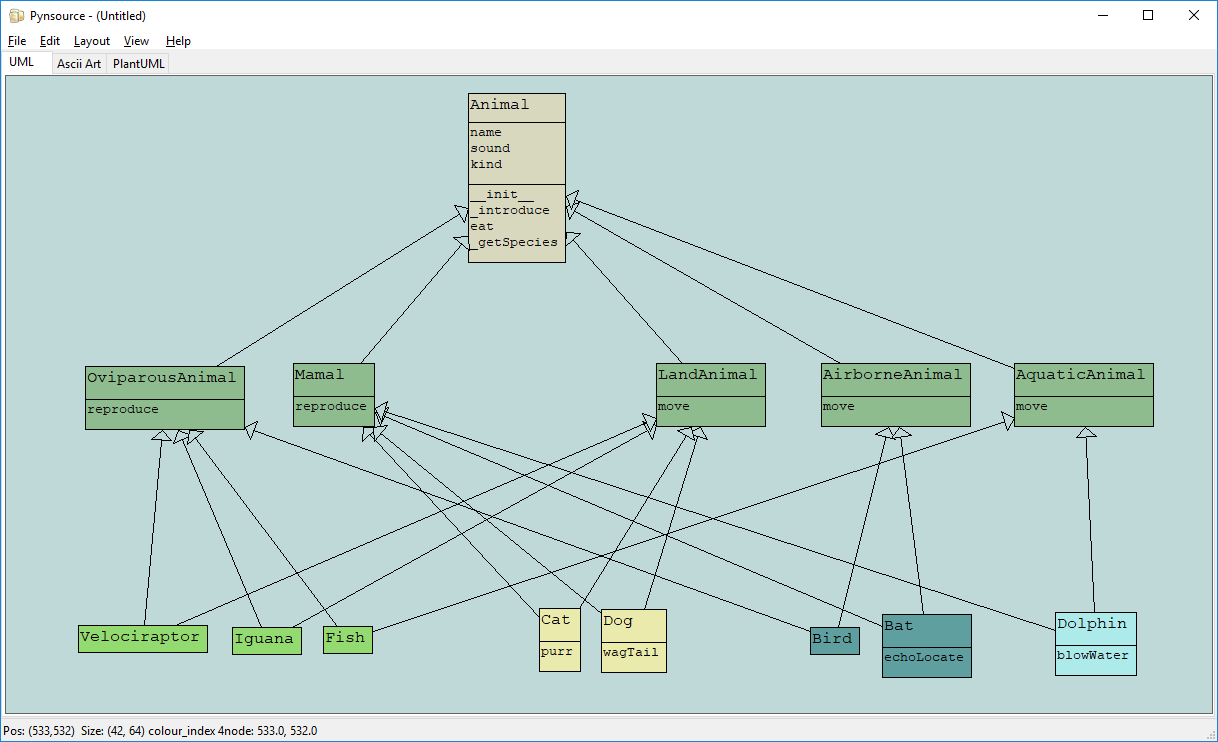Click the Pynsource app icon in title bar
1218x742 pixels.
[x=16, y=16]
